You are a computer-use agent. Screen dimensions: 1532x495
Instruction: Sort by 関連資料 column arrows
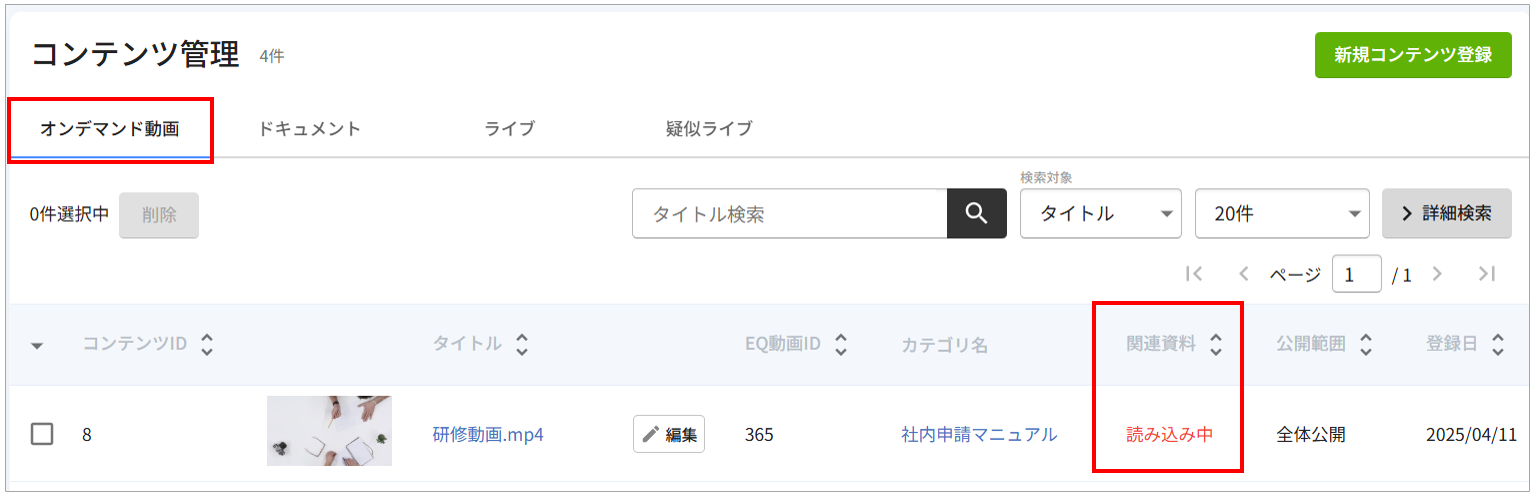coord(1215,345)
